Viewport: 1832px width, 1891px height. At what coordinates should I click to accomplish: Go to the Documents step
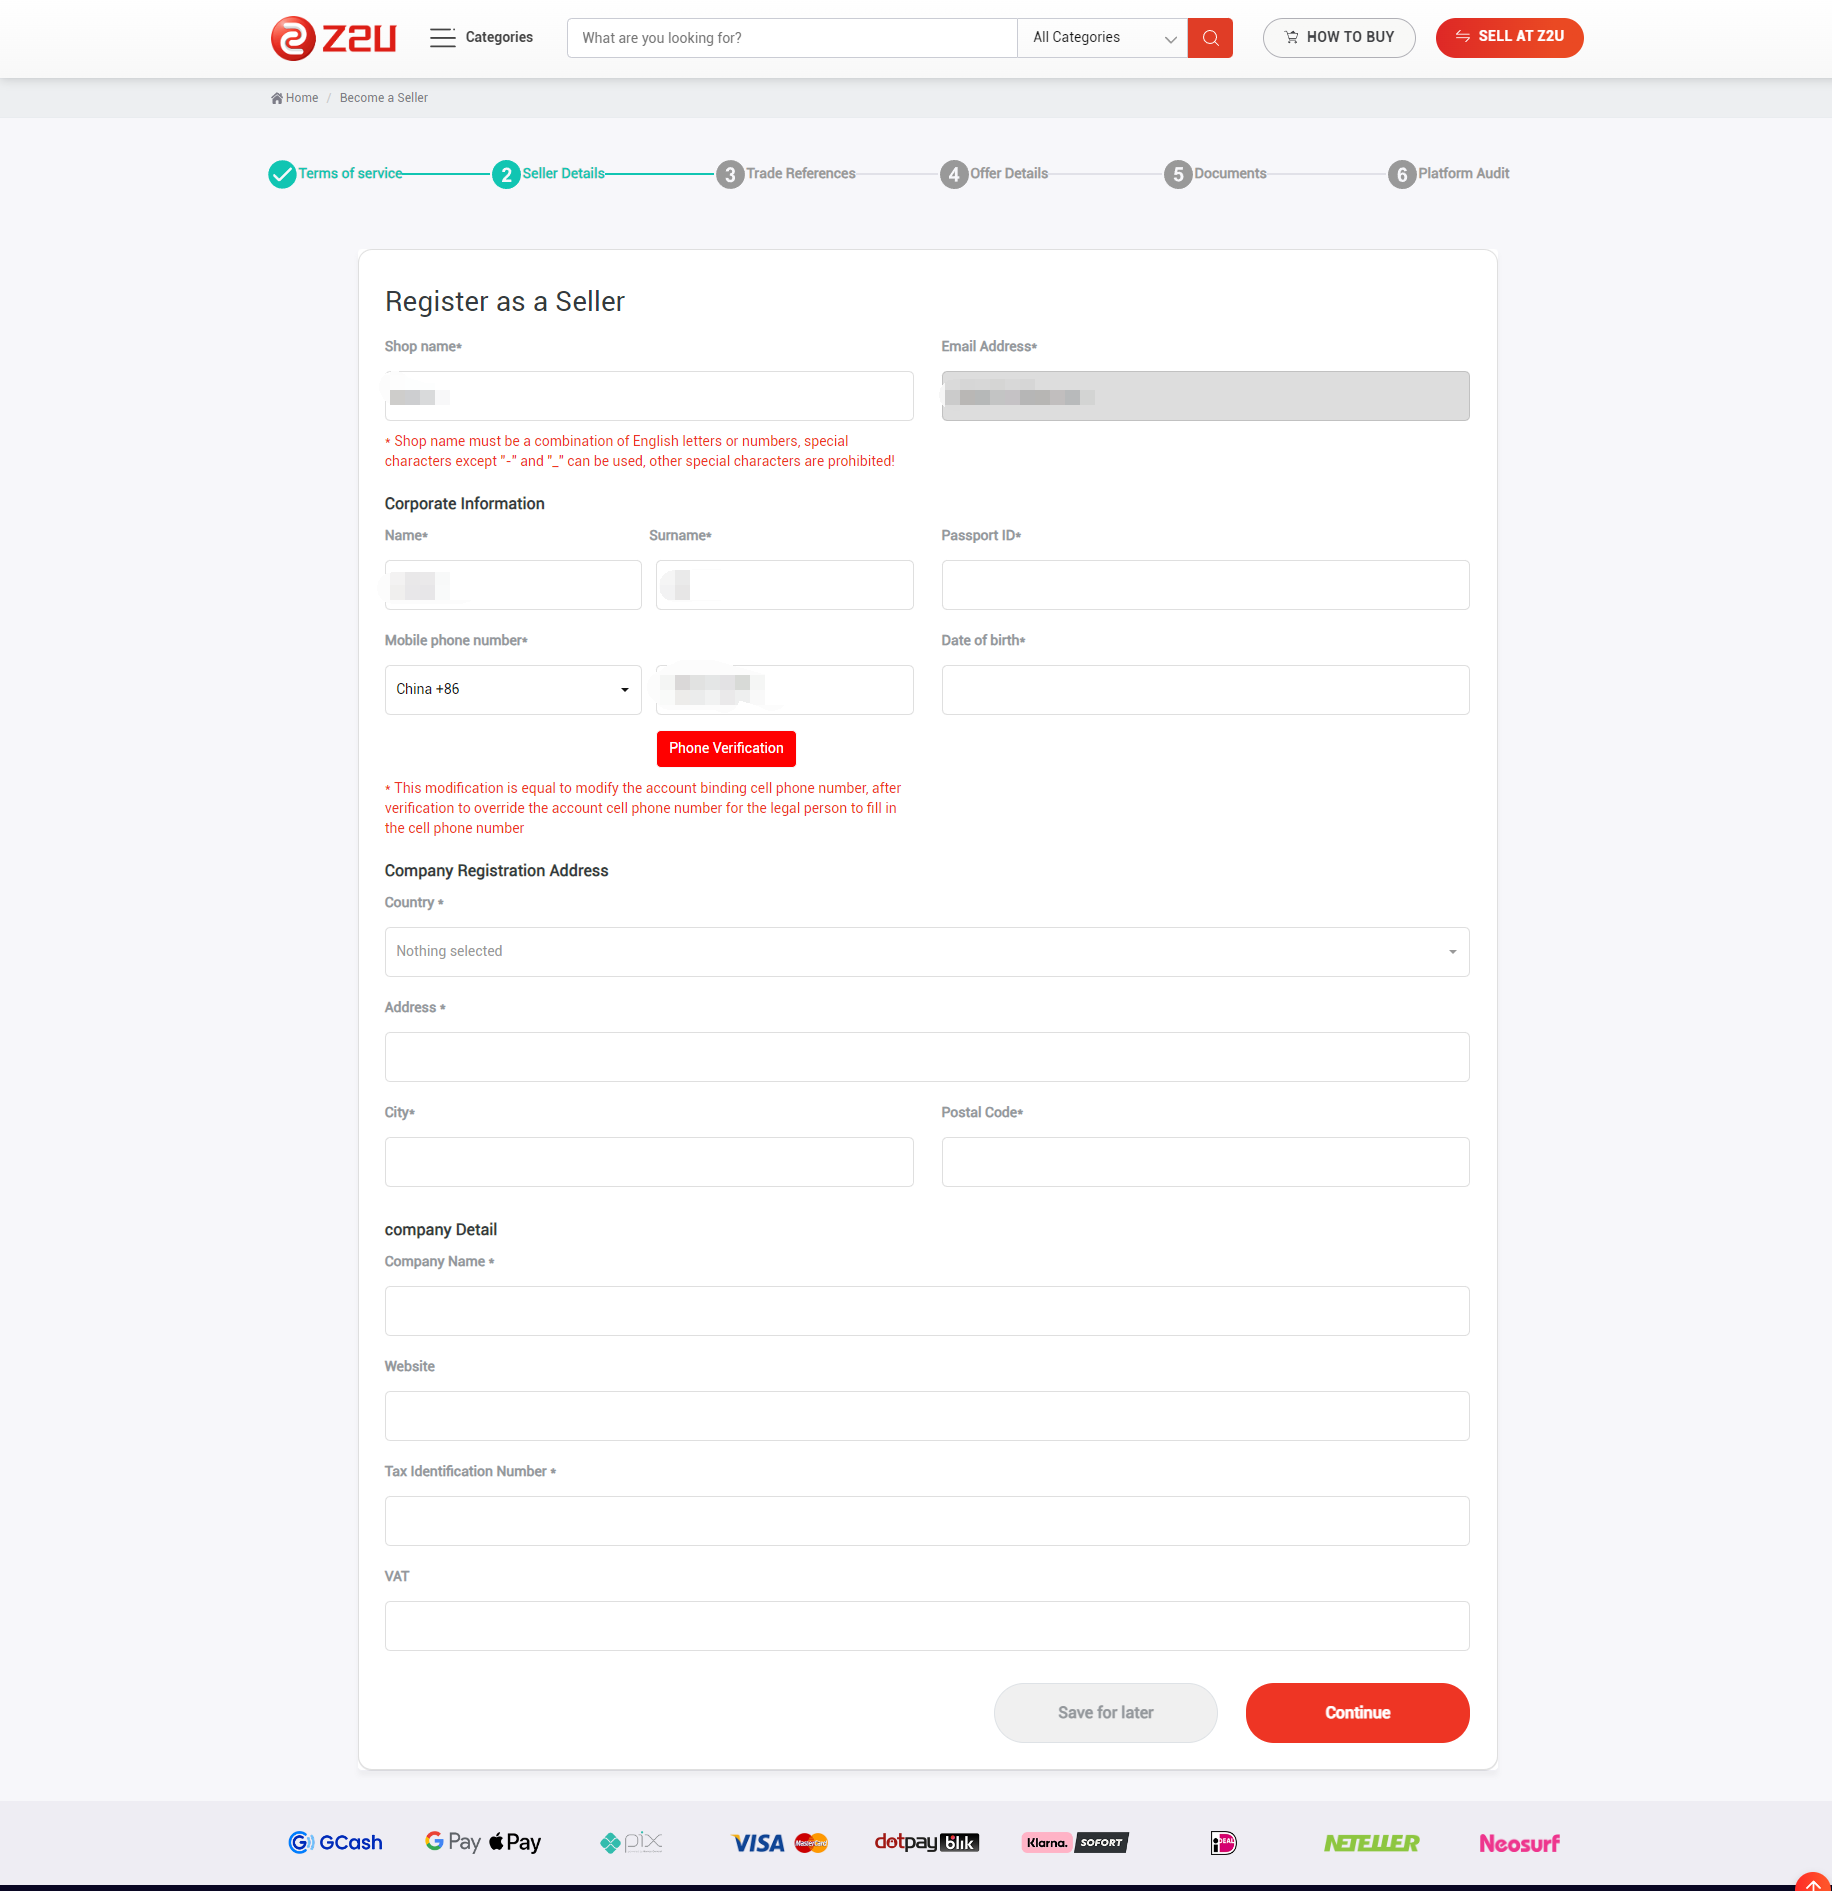[1229, 174]
